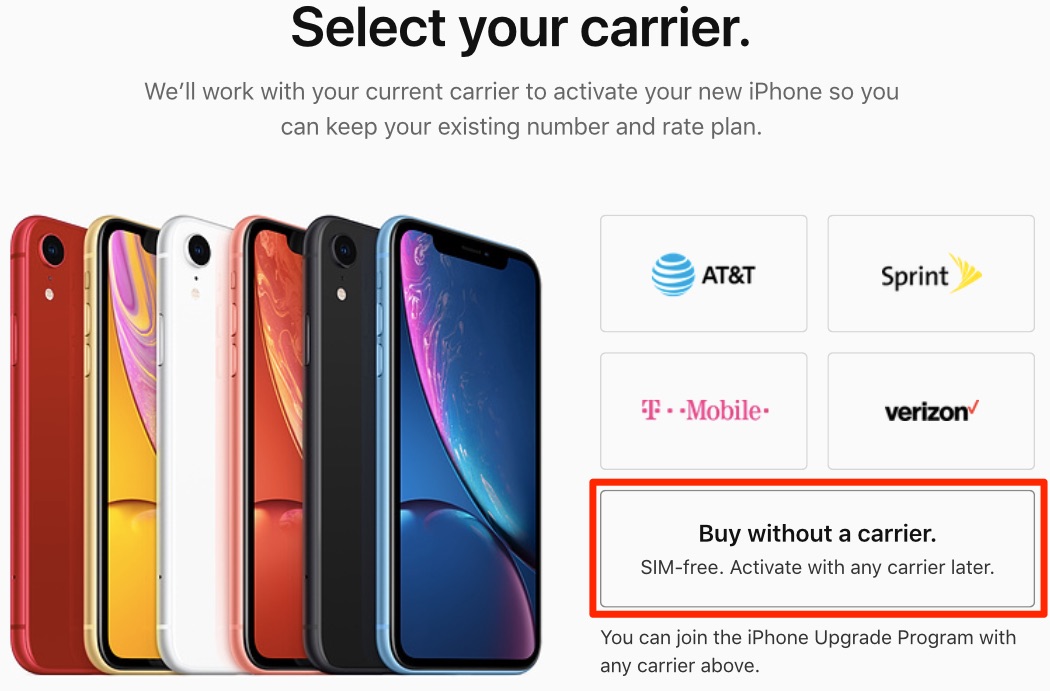Select the AT&T carrier option
Viewport: 1050px width, 691px height.
704,273
